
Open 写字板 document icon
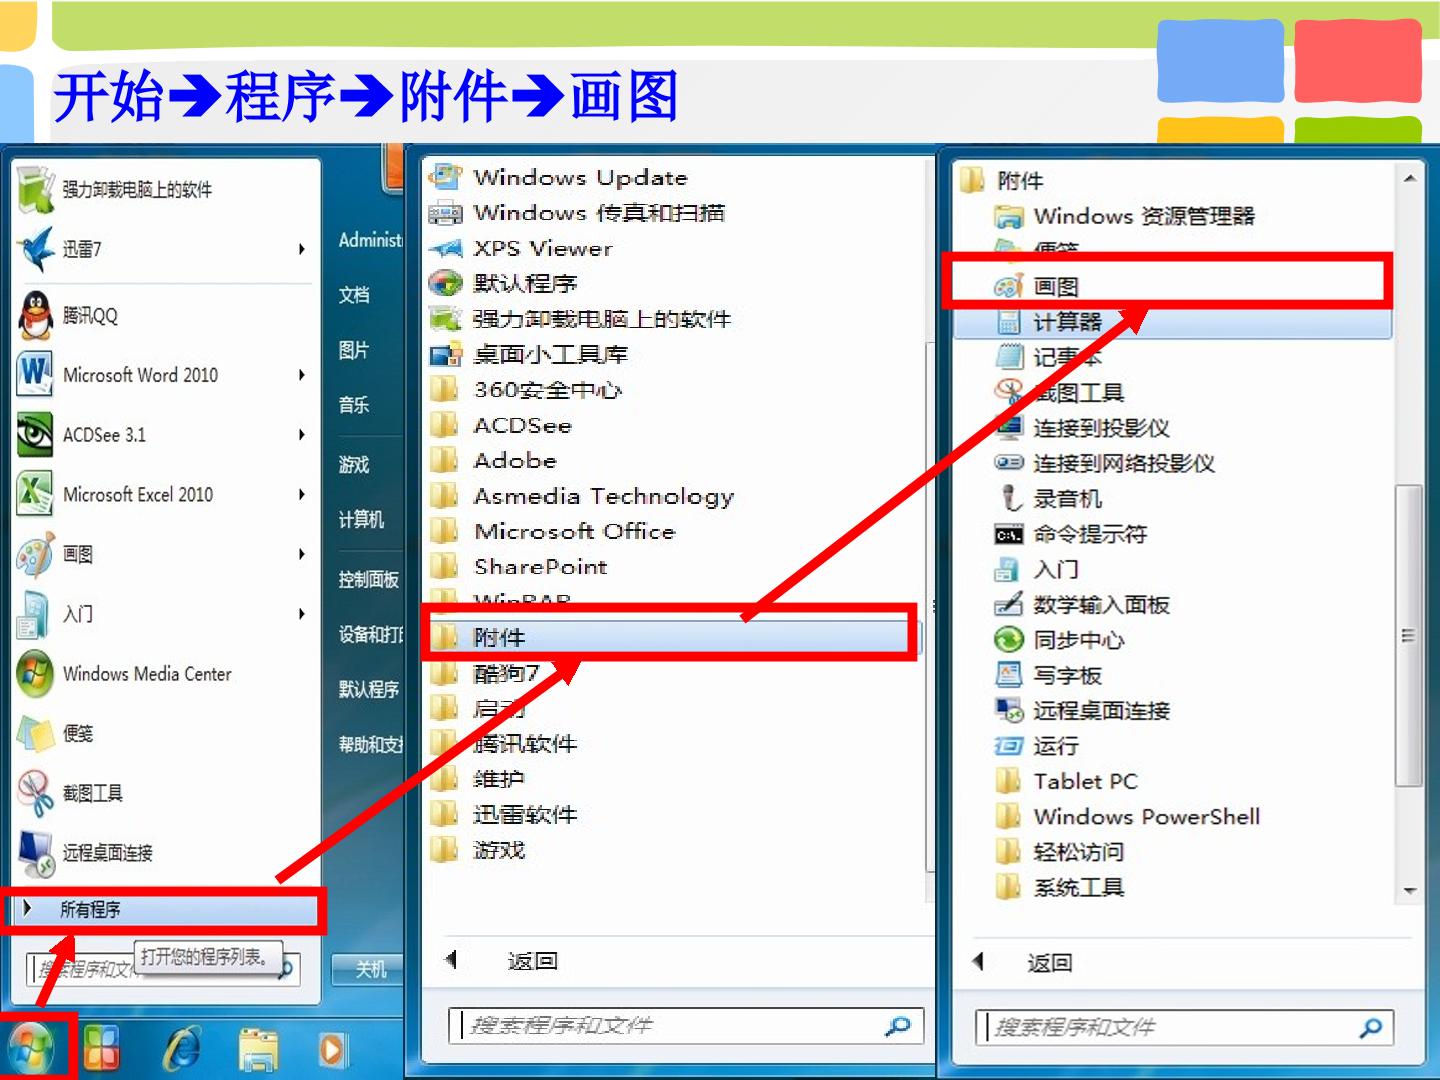click(1008, 675)
